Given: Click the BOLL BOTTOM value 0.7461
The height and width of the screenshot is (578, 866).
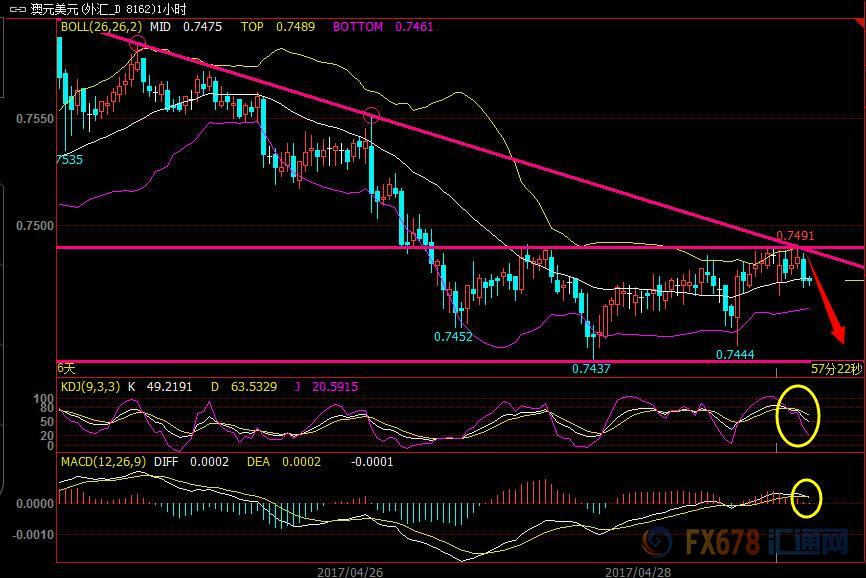Looking at the screenshot, I should [x=414, y=27].
